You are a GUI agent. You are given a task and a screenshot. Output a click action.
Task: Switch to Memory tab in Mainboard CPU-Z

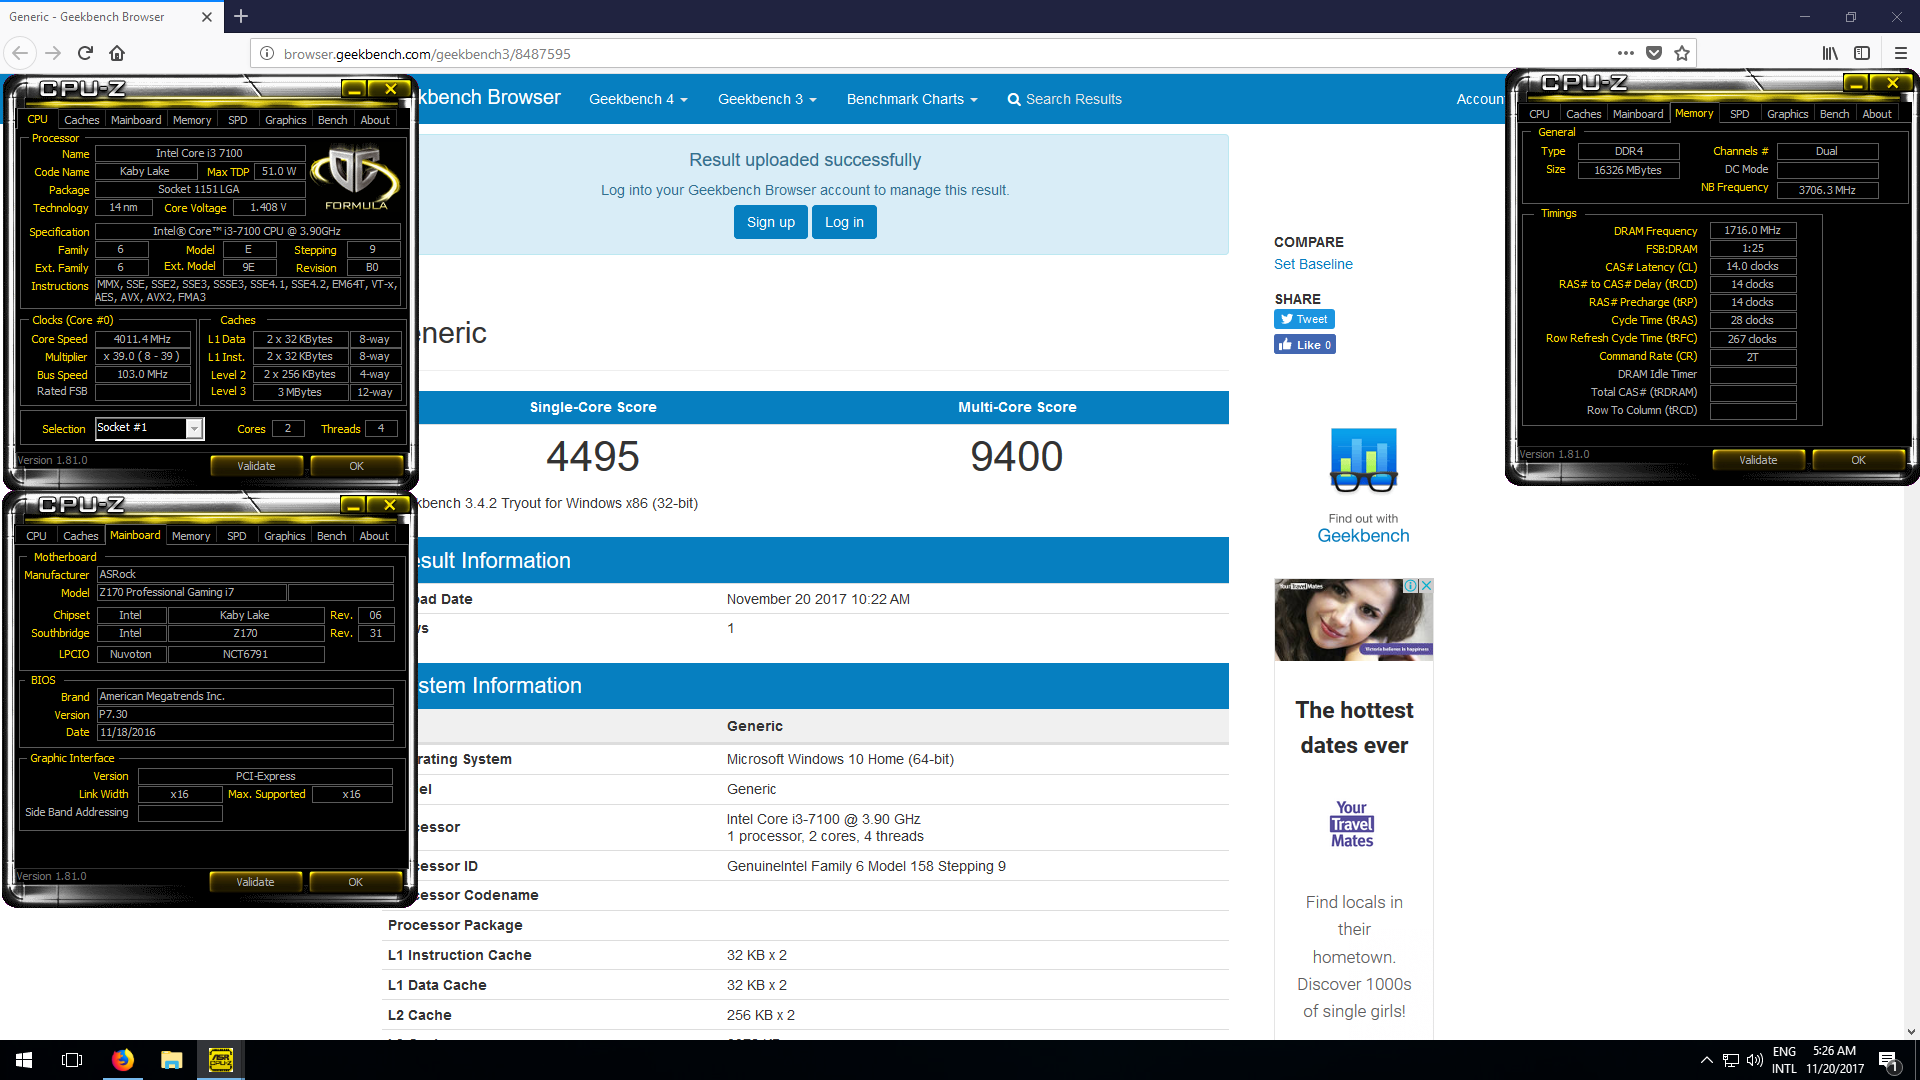[191, 536]
